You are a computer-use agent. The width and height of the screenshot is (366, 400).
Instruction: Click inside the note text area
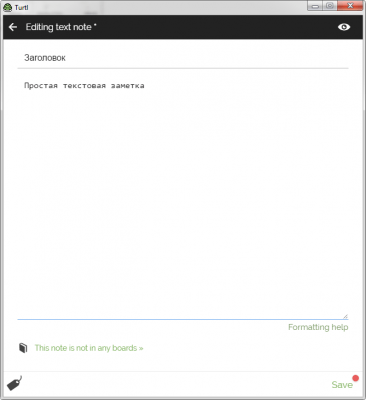tap(183, 197)
